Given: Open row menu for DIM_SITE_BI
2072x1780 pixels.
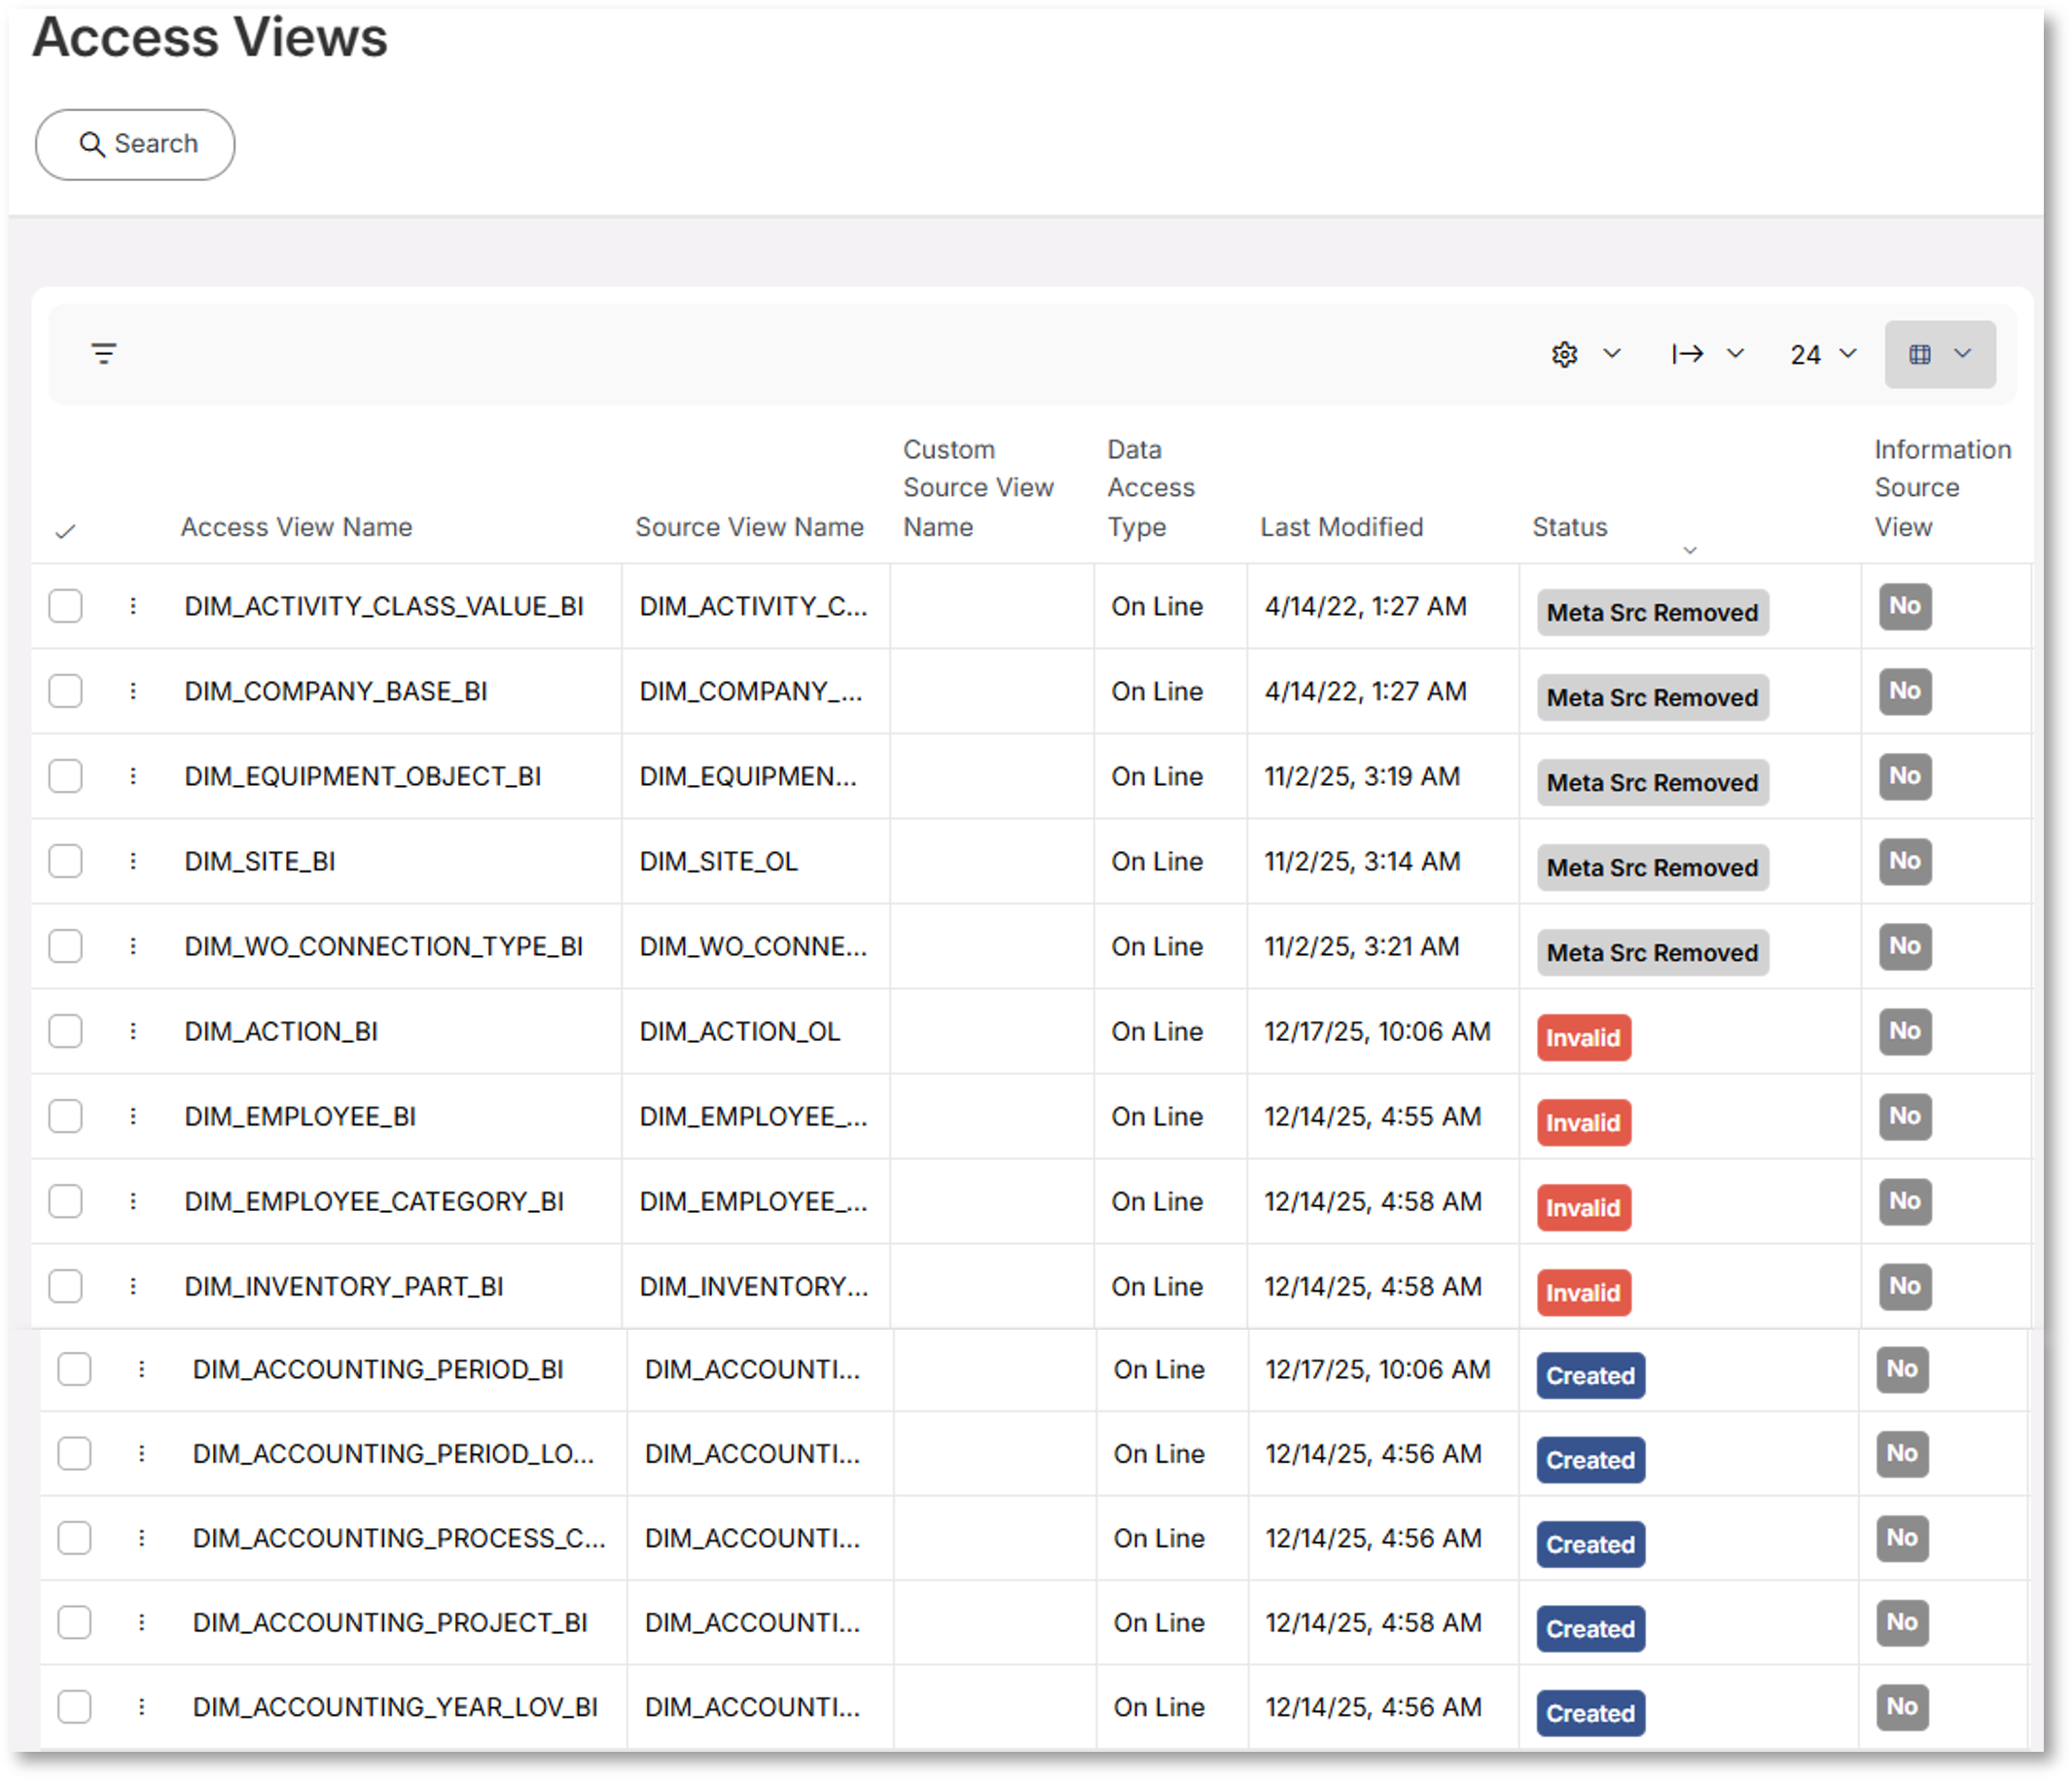Looking at the screenshot, I should pos(133,861).
